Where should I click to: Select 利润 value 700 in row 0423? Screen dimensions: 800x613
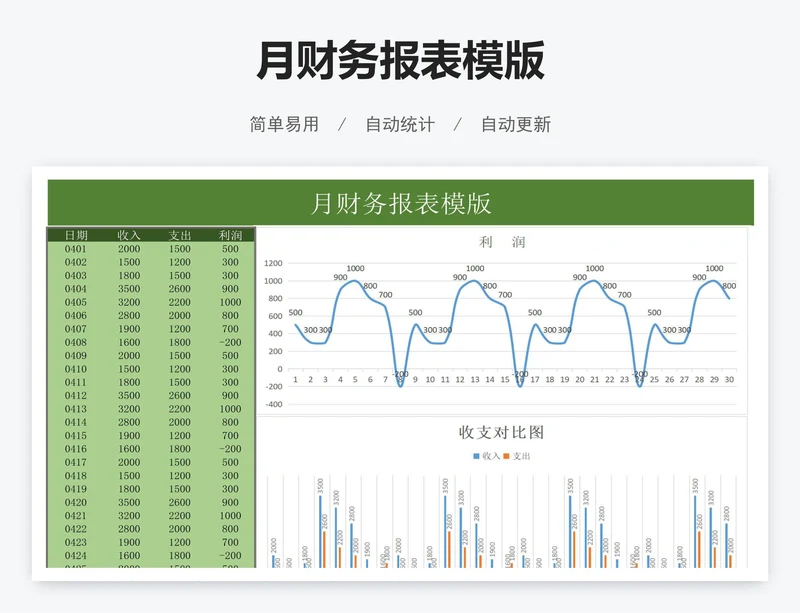click(230, 542)
